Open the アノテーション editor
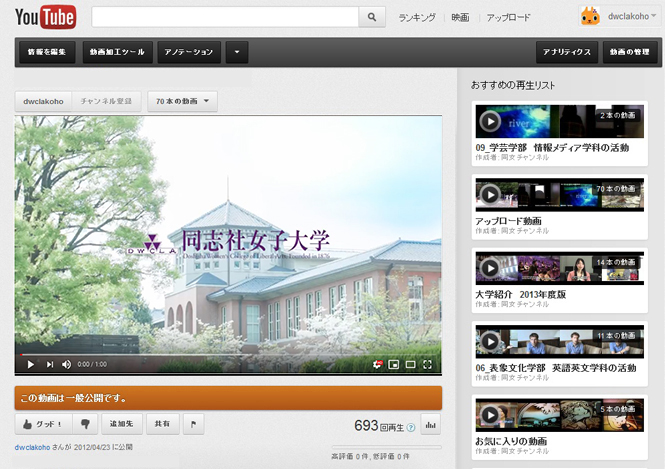The image size is (665, 469). (189, 52)
